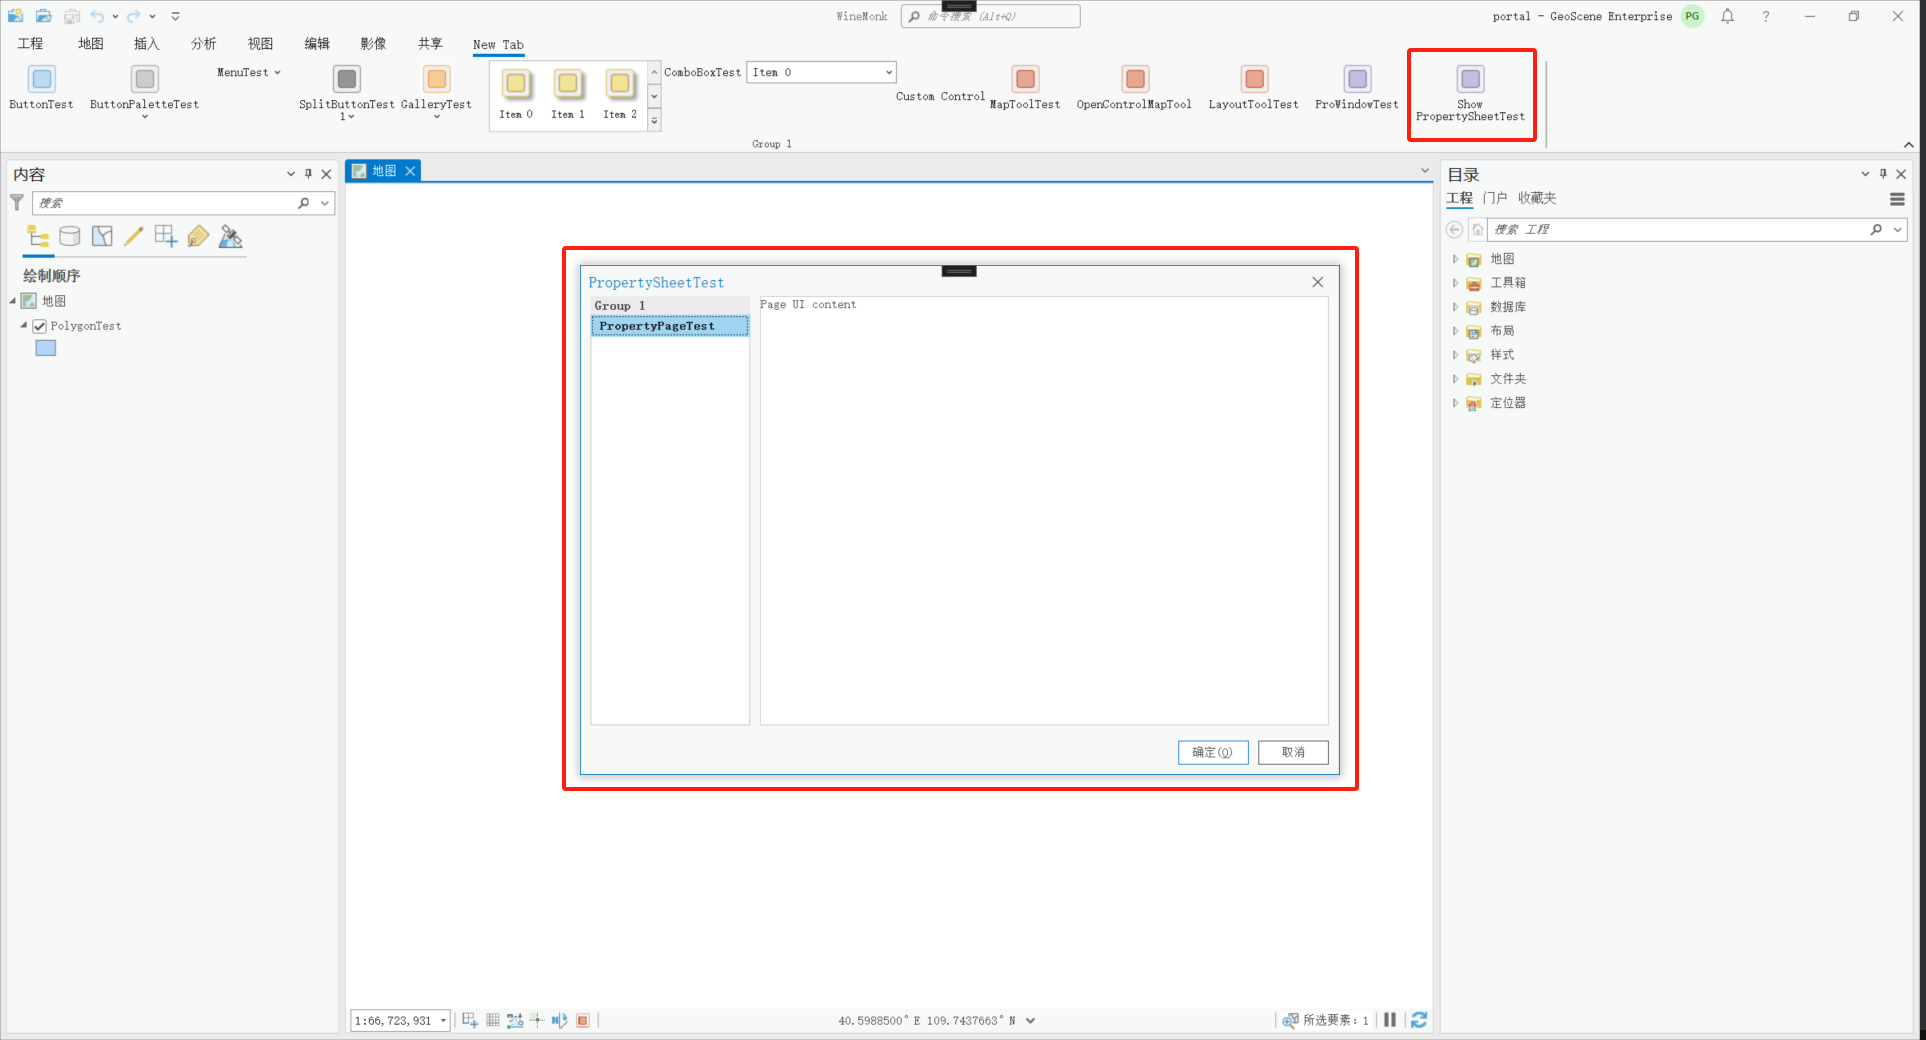Click the save project icon

pos(72,16)
